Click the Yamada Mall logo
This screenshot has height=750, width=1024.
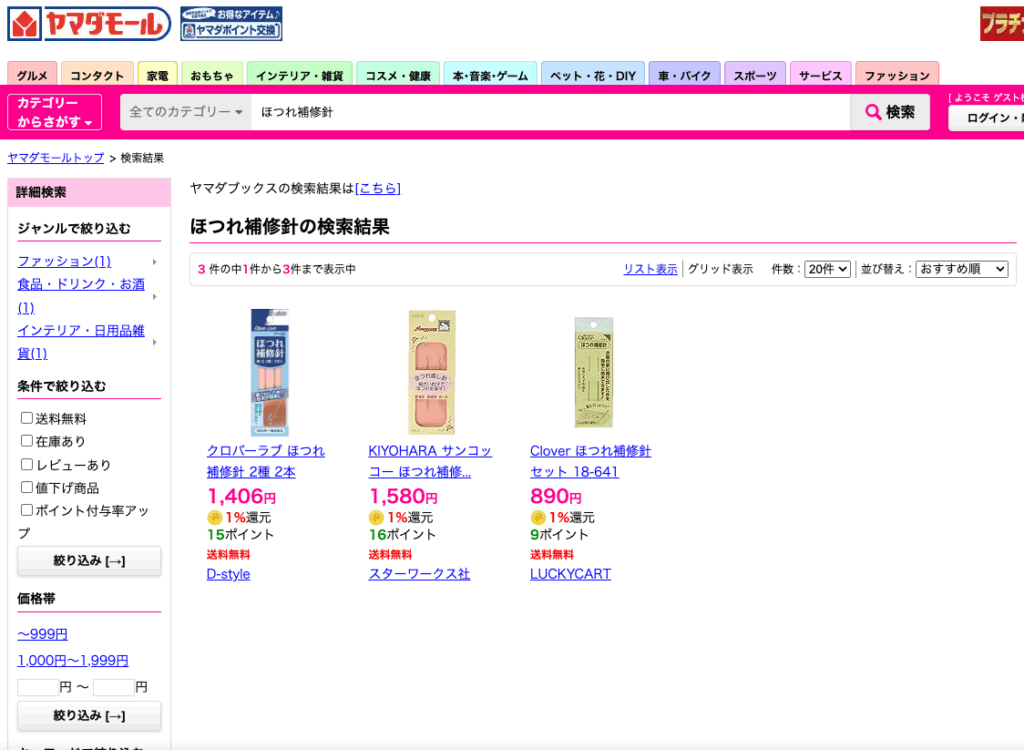(89, 24)
